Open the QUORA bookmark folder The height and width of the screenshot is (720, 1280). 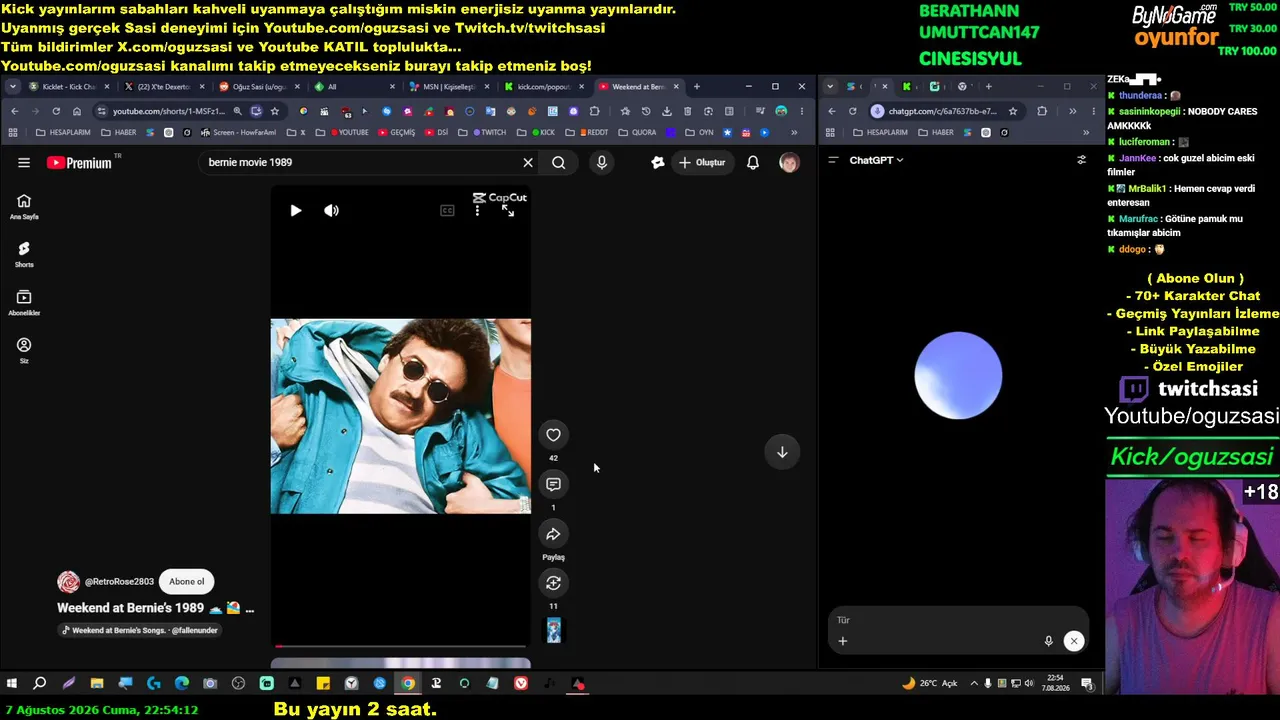coord(637,132)
